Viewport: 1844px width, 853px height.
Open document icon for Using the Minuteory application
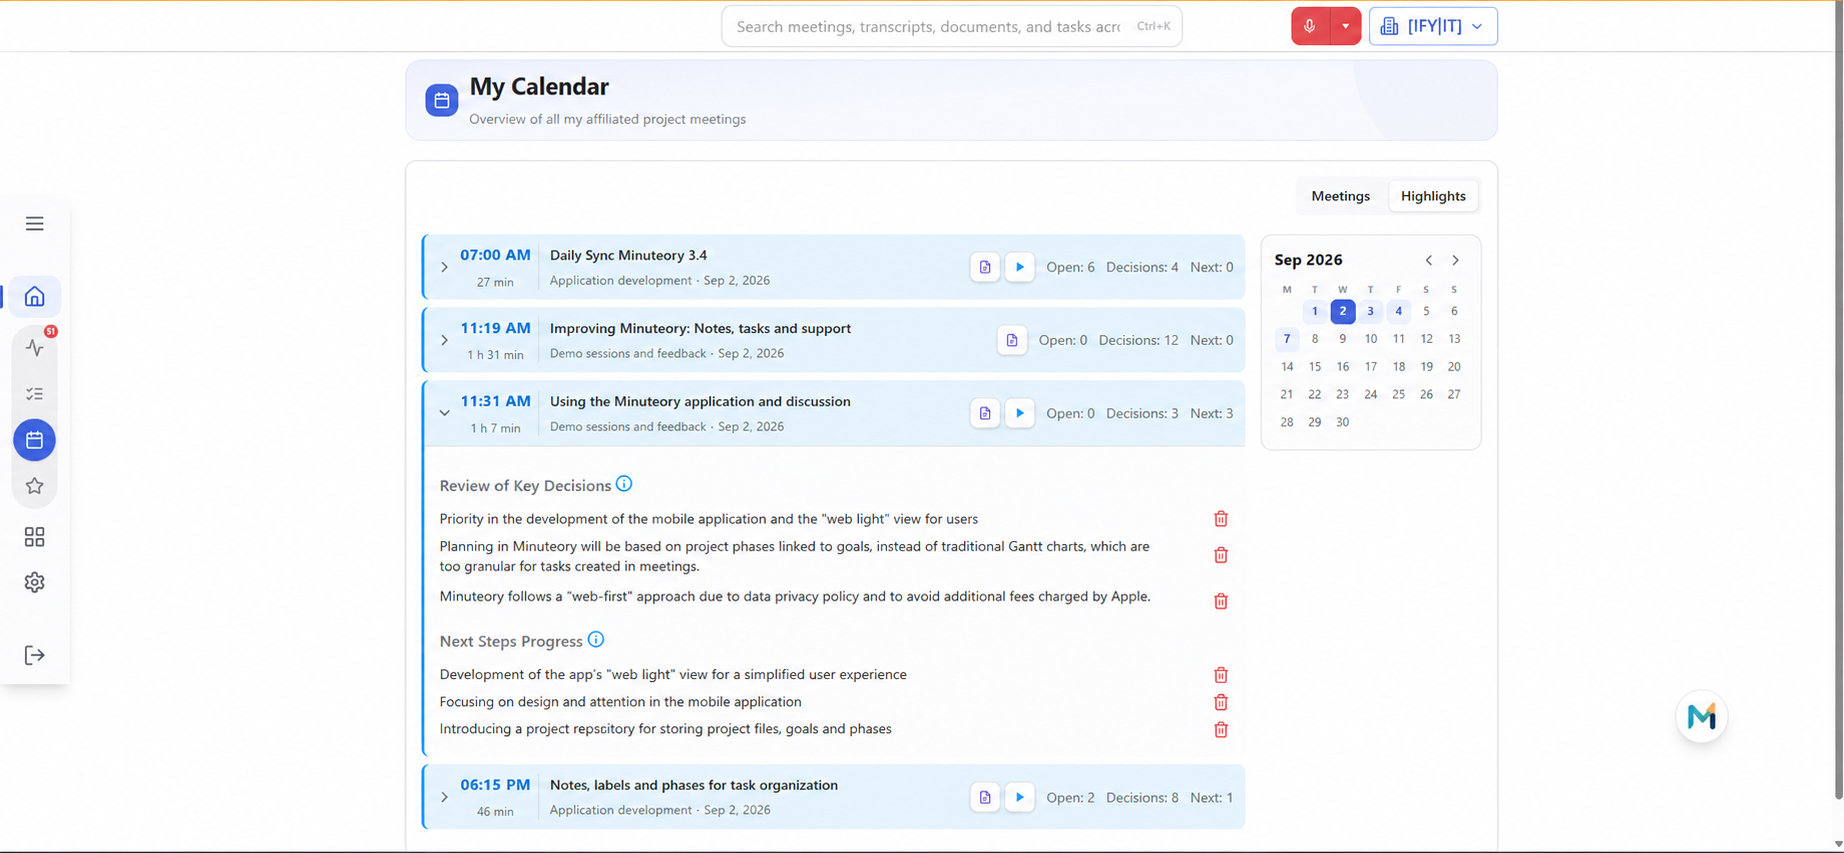point(985,413)
